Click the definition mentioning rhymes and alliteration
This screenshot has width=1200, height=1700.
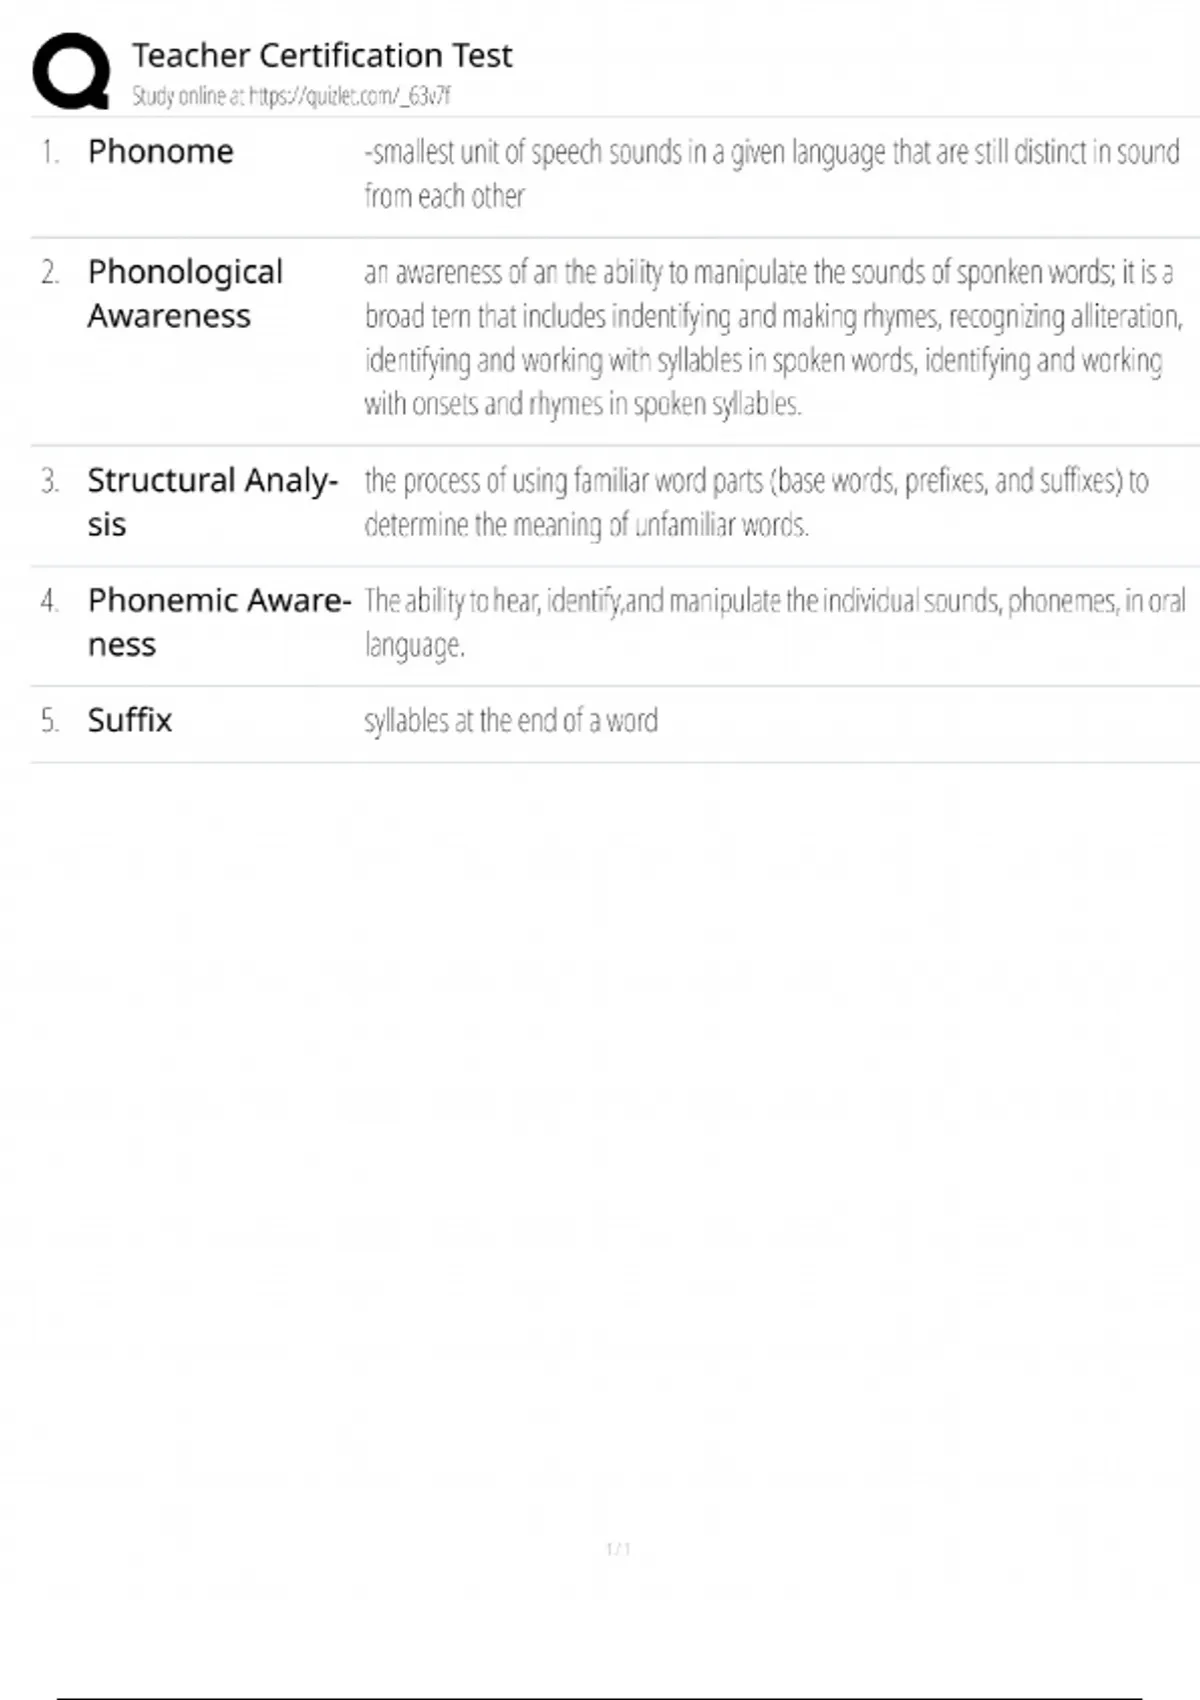[771, 338]
